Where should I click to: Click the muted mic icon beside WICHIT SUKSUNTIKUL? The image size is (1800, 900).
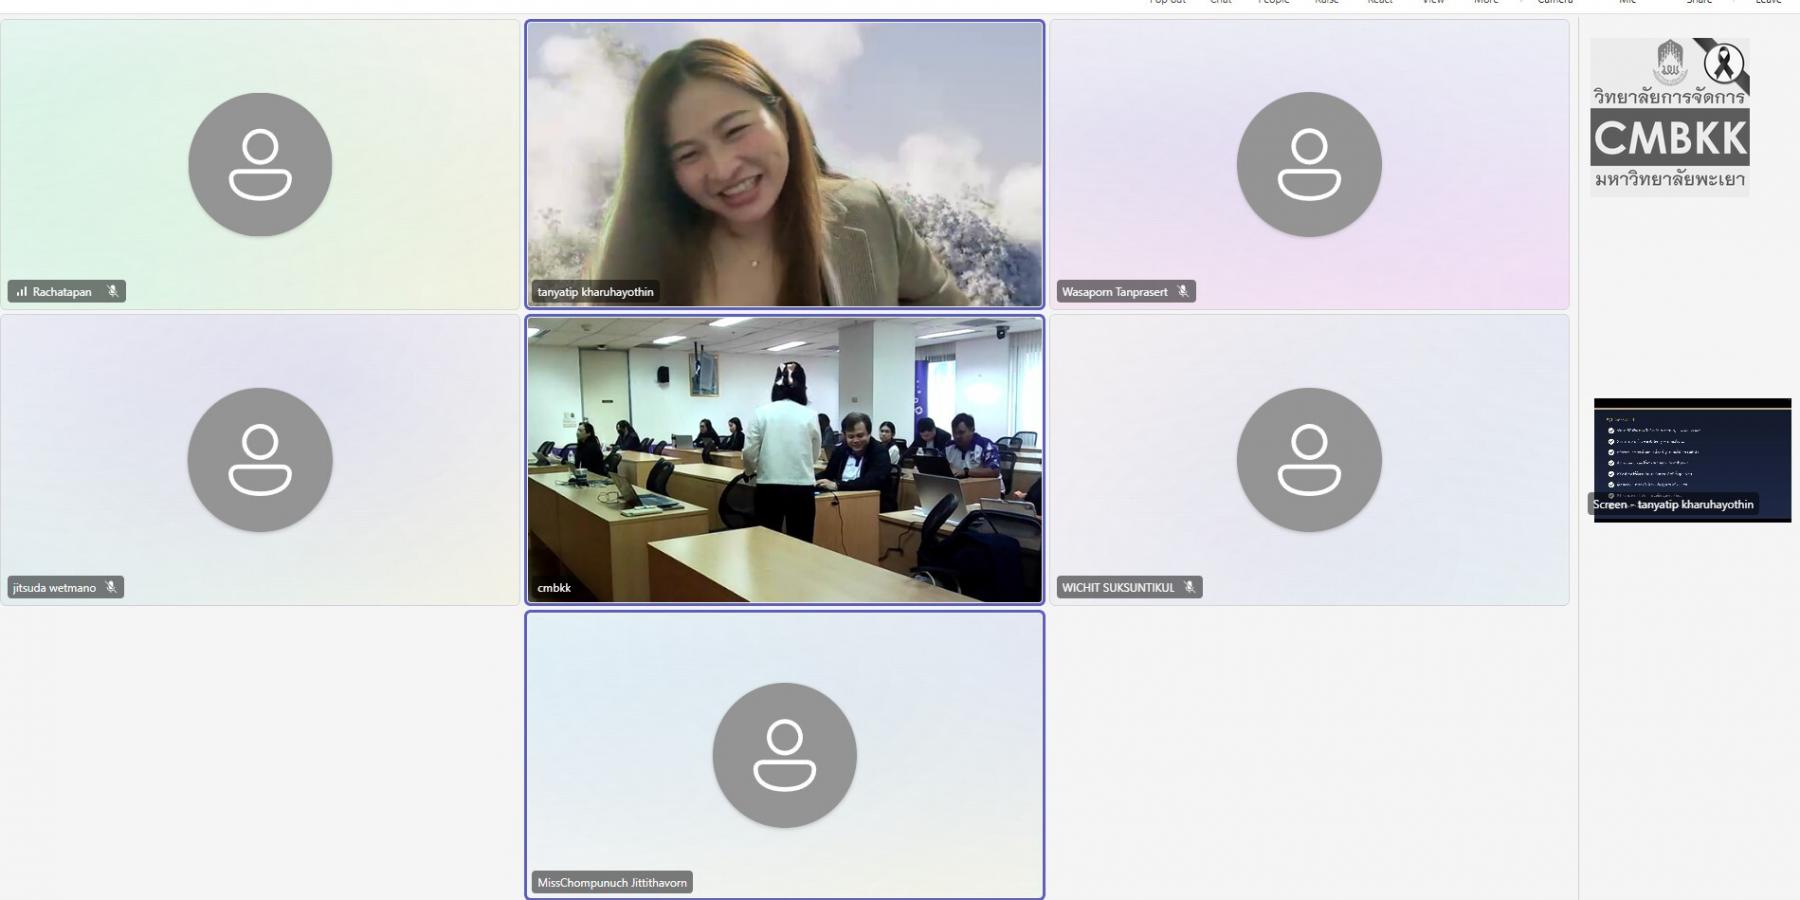(1189, 588)
